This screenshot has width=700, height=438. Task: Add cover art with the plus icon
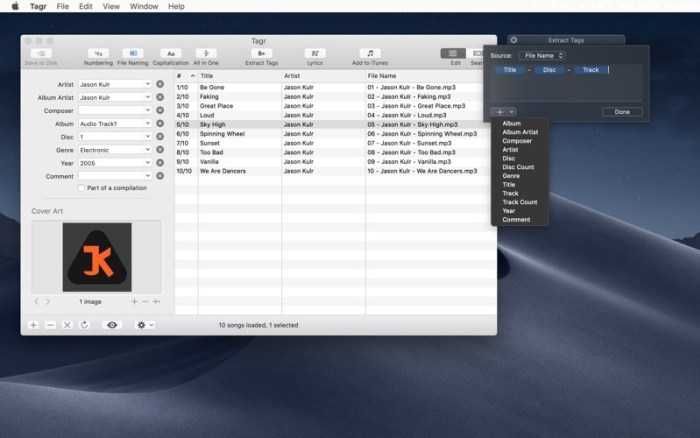pyautogui.click(x=134, y=301)
